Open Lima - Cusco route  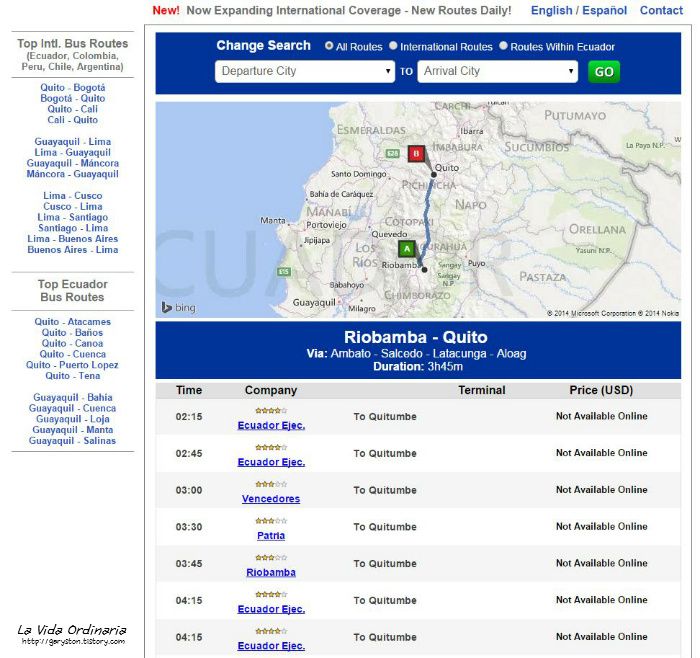click(x=73, y=196)
